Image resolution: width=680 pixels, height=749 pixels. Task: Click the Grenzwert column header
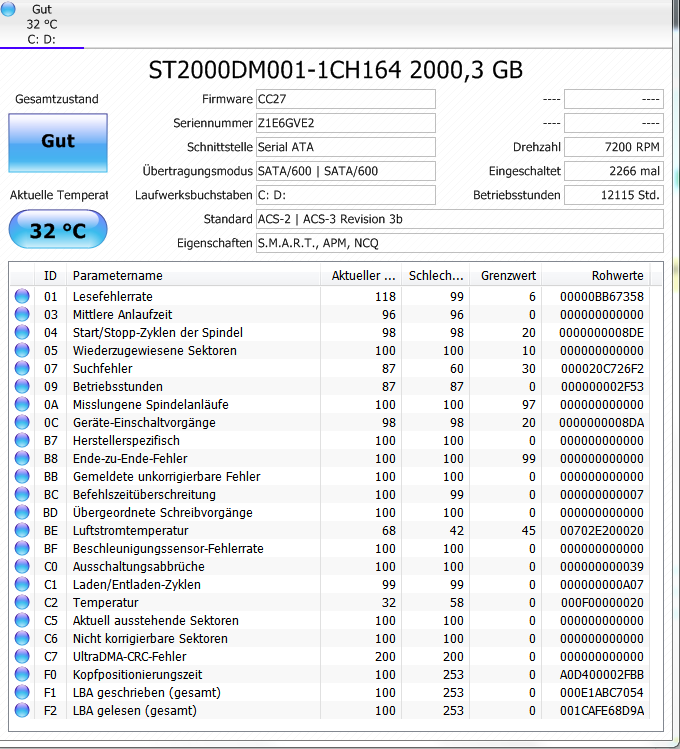[506, 276]
